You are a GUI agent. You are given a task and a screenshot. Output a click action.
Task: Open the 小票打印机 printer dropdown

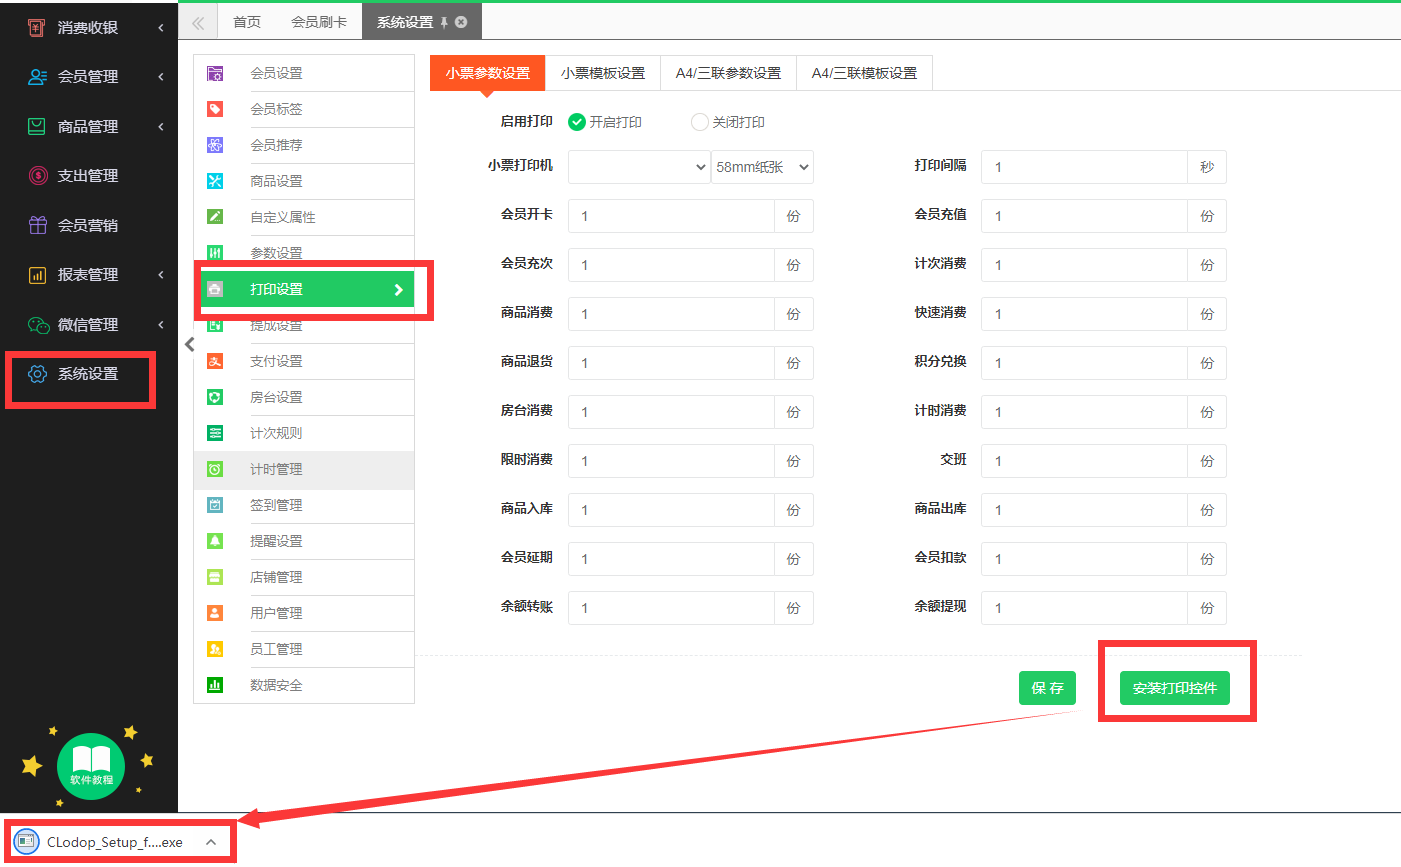[639, 168]
